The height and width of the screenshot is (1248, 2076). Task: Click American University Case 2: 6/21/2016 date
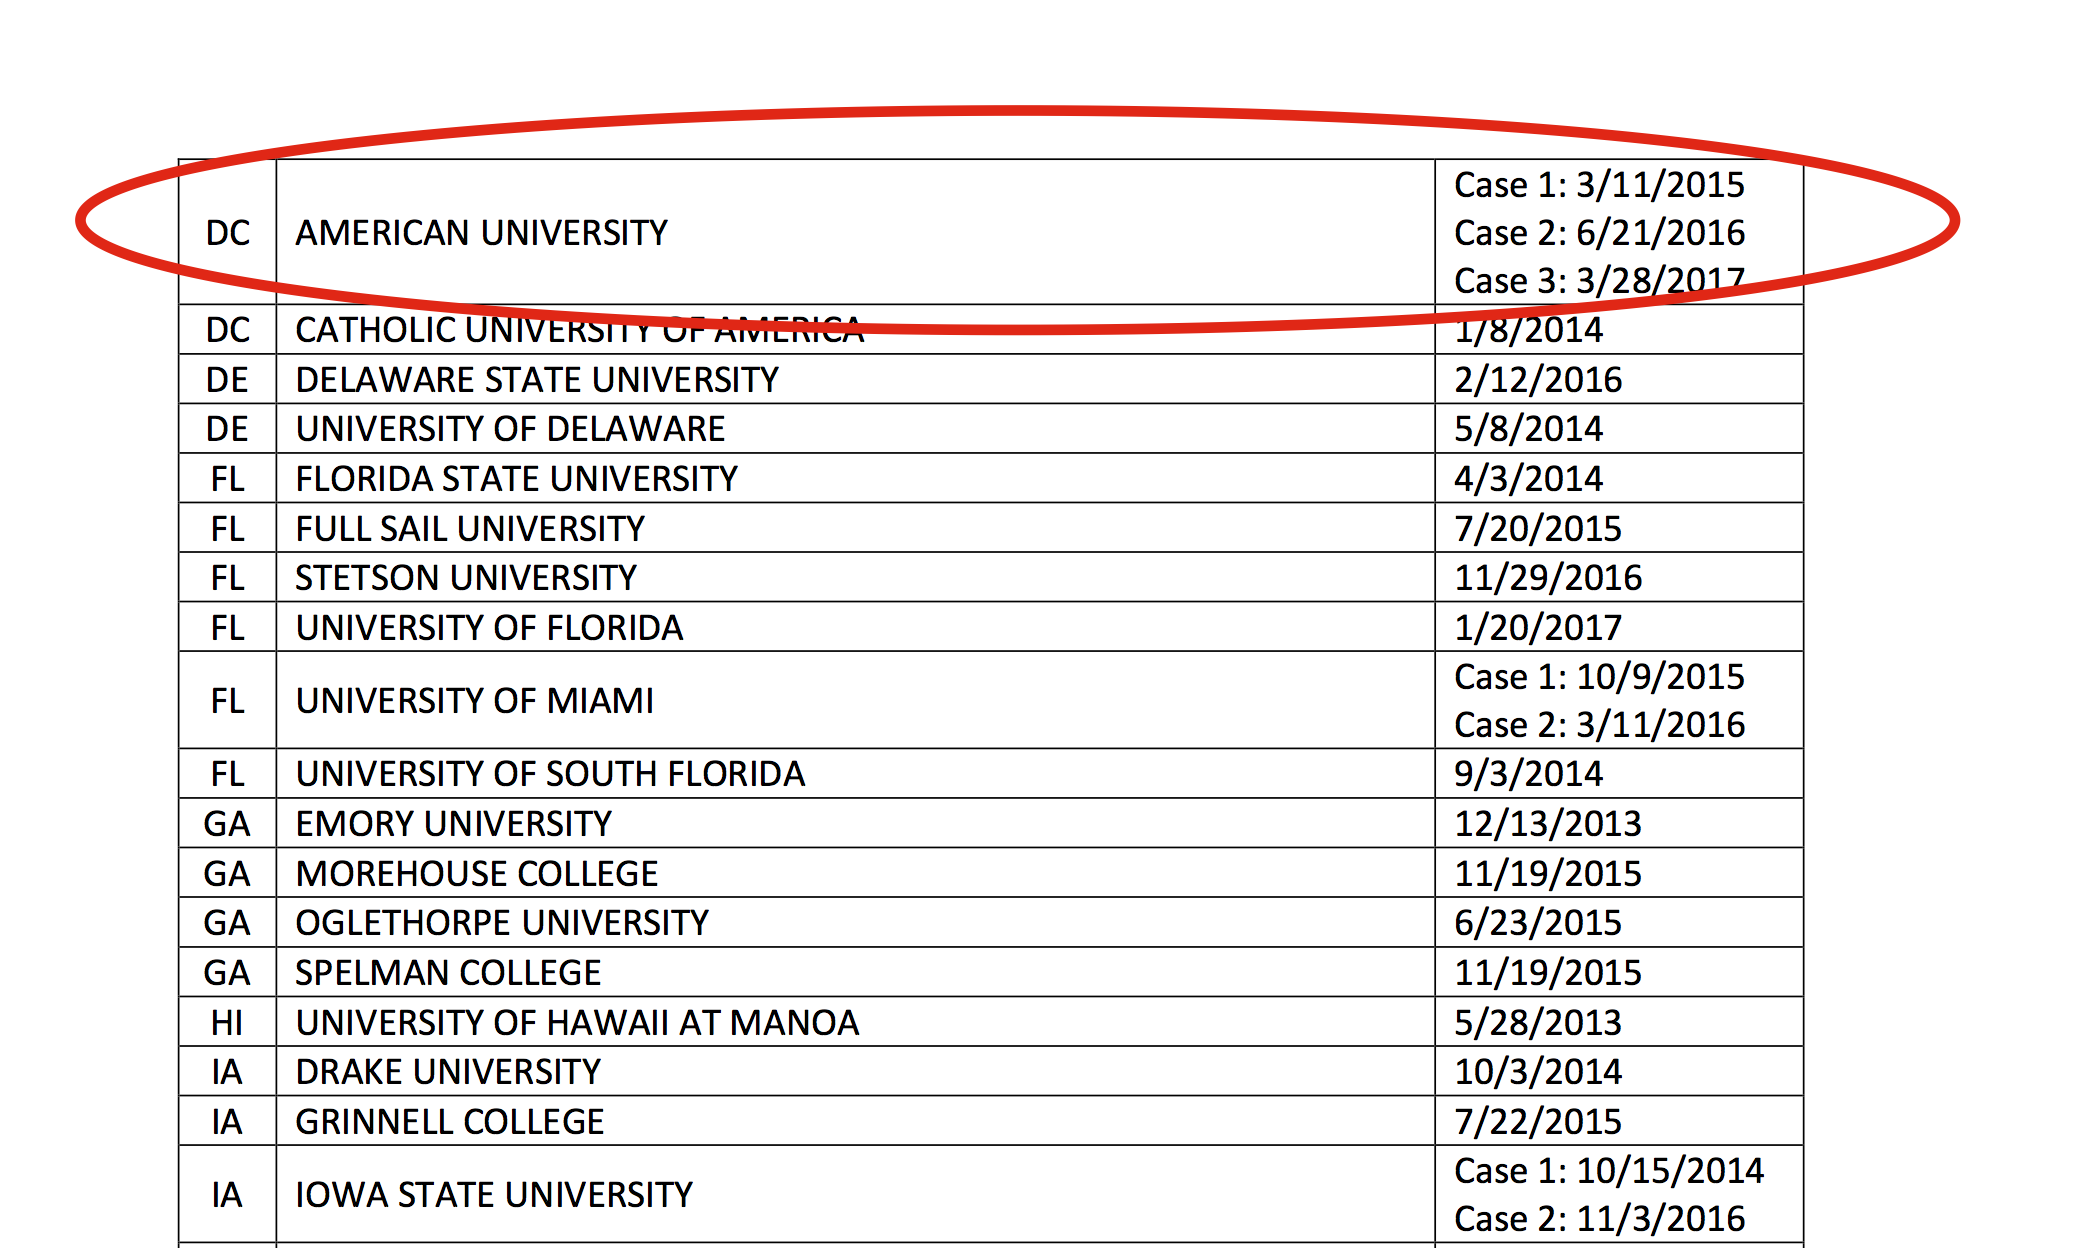pos(1598,233)
